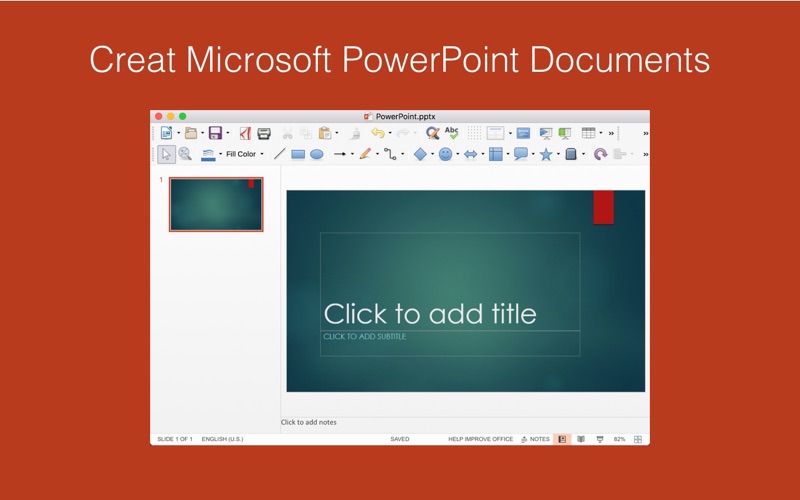Click the Copy icon
The width and height of the screenshot is (800, 500).
tap(306, 134)
